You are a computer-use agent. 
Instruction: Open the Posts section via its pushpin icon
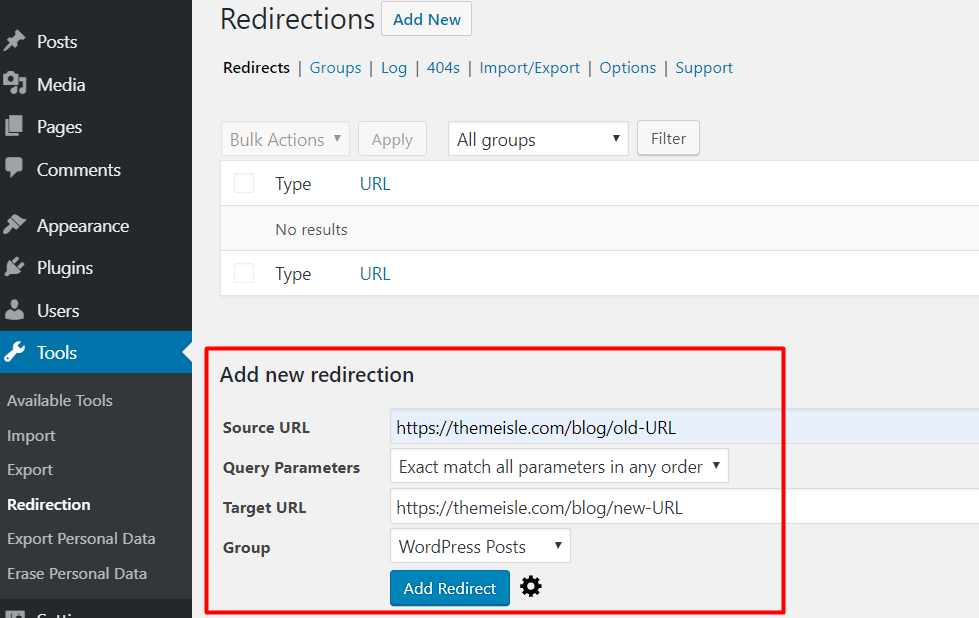(16, 42)
